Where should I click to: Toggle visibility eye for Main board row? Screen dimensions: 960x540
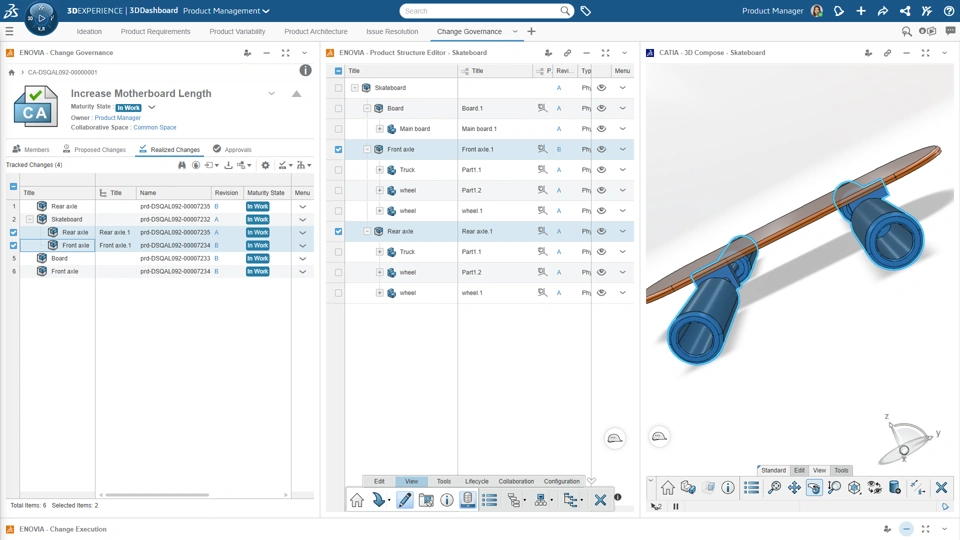point(602,129)
